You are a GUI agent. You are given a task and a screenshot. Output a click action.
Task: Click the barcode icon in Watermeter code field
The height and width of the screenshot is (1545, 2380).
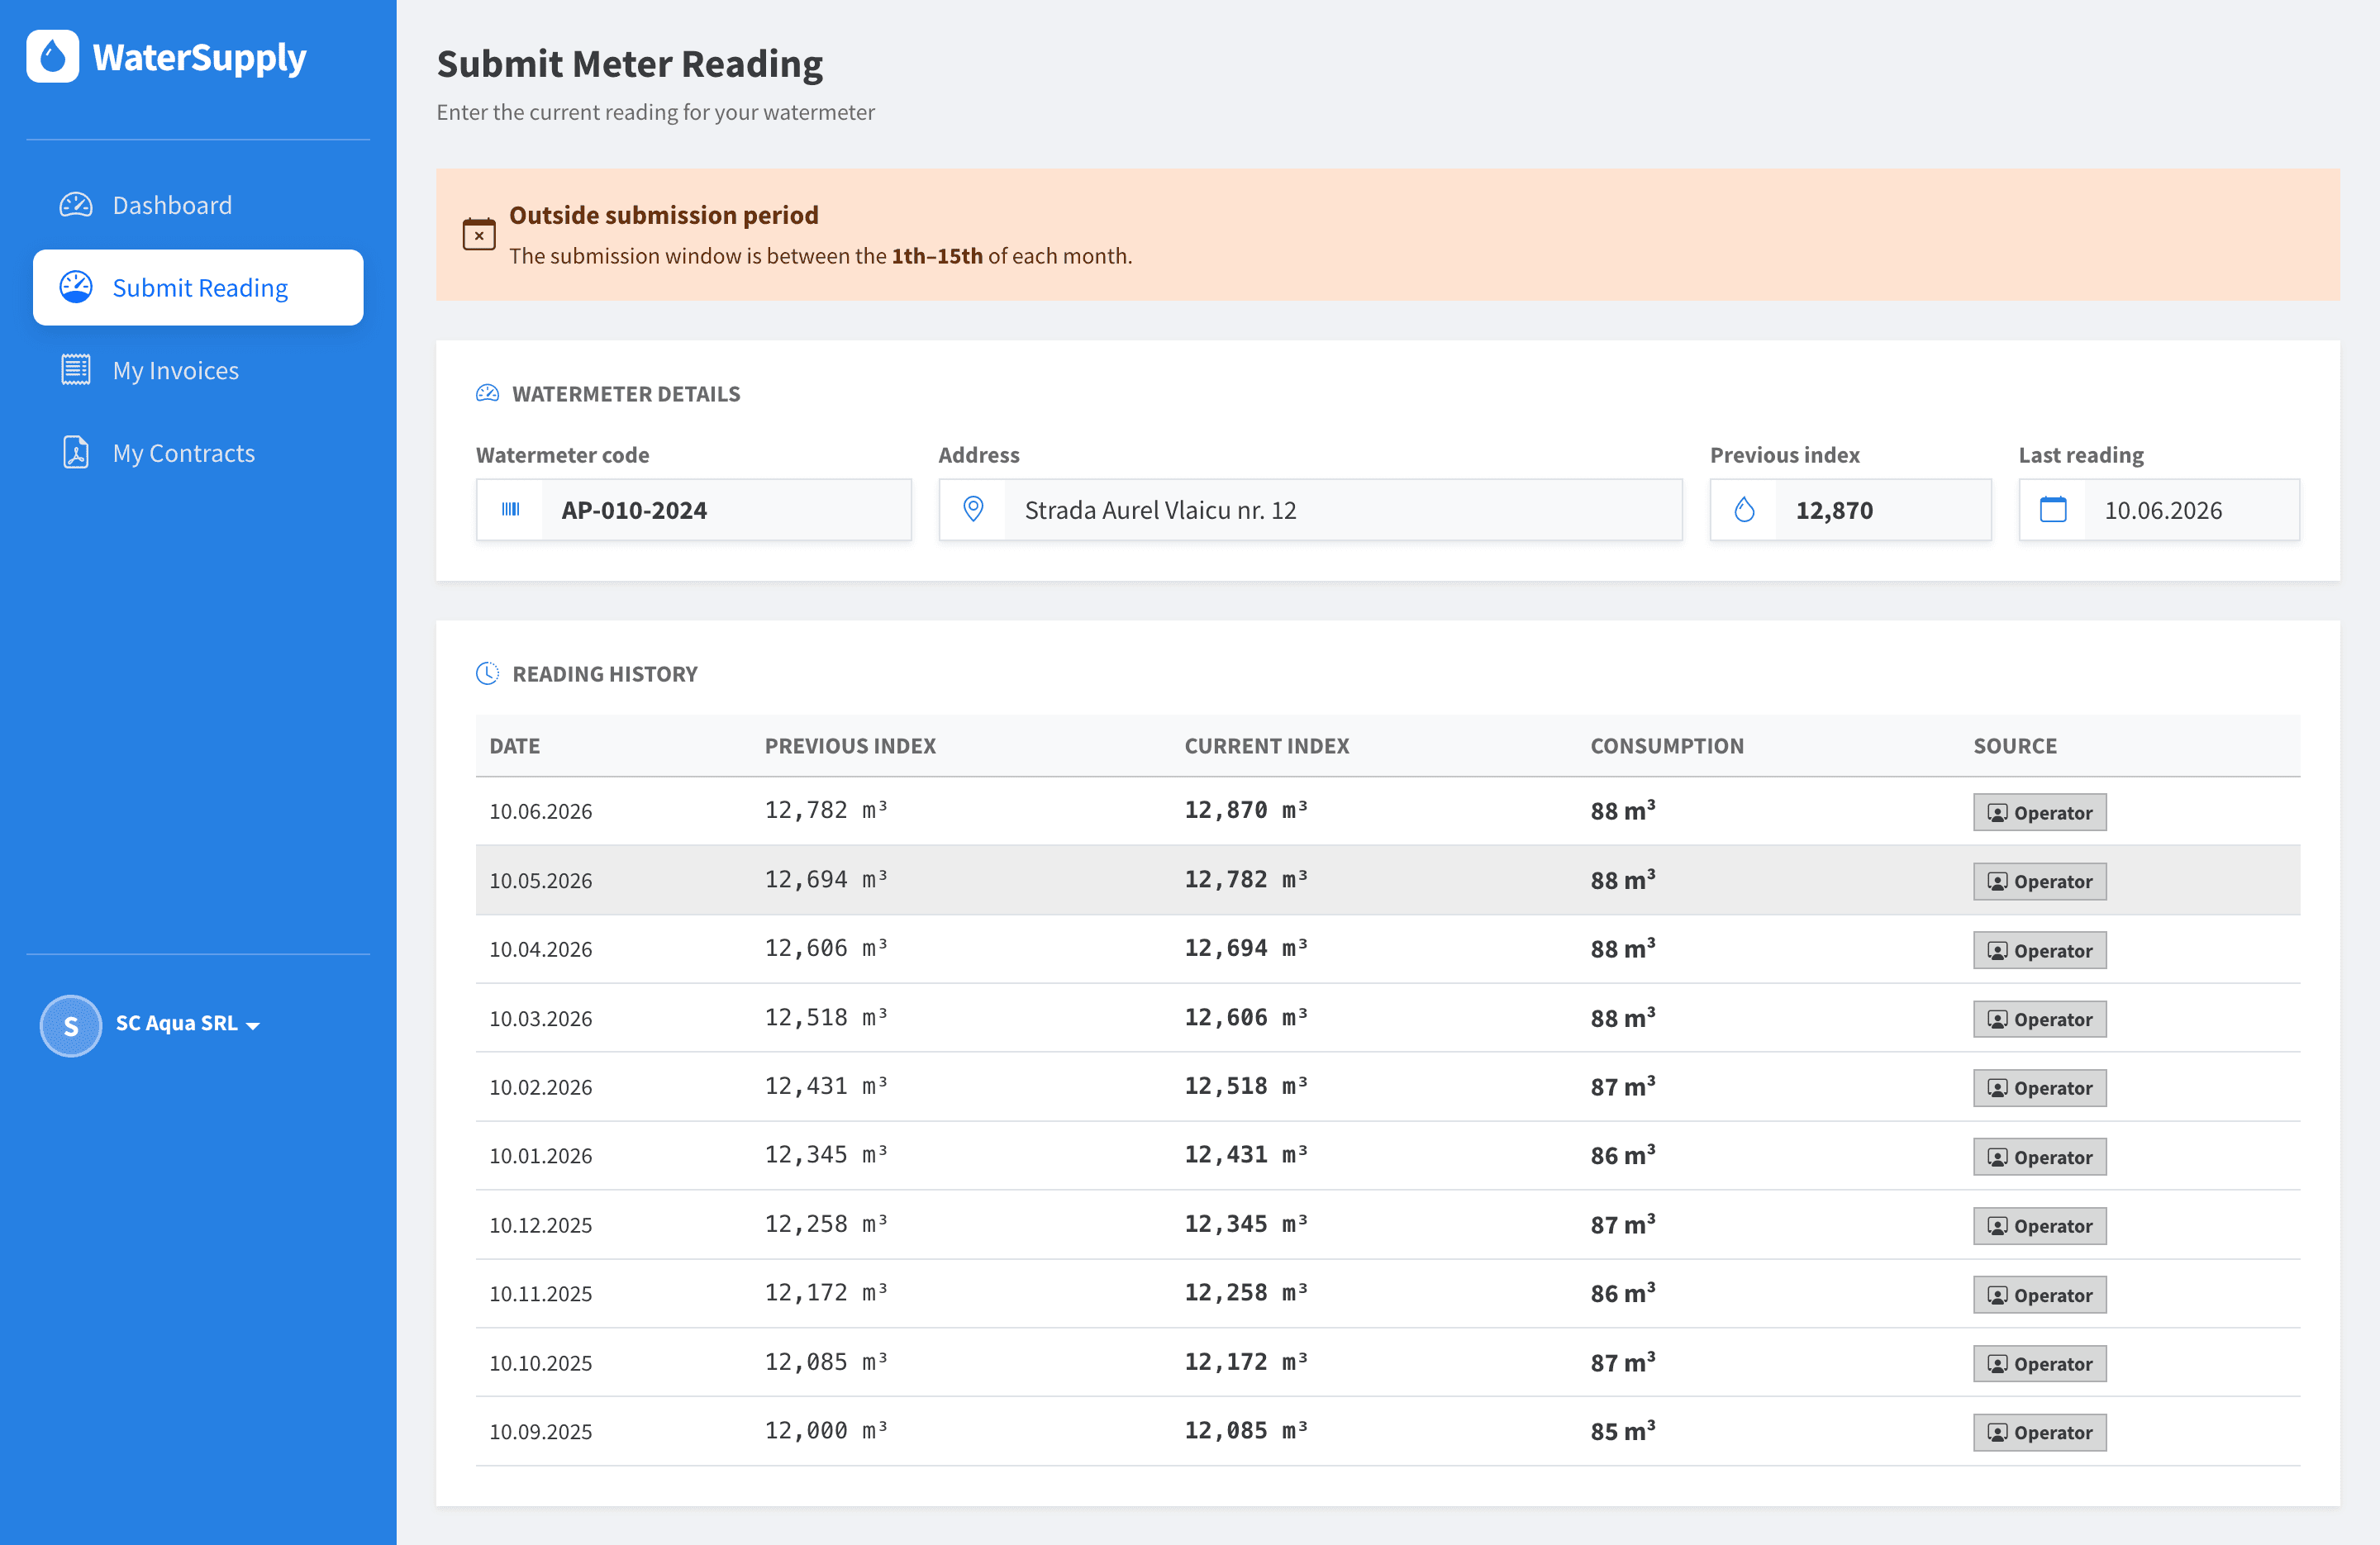(x=510, y=510)
